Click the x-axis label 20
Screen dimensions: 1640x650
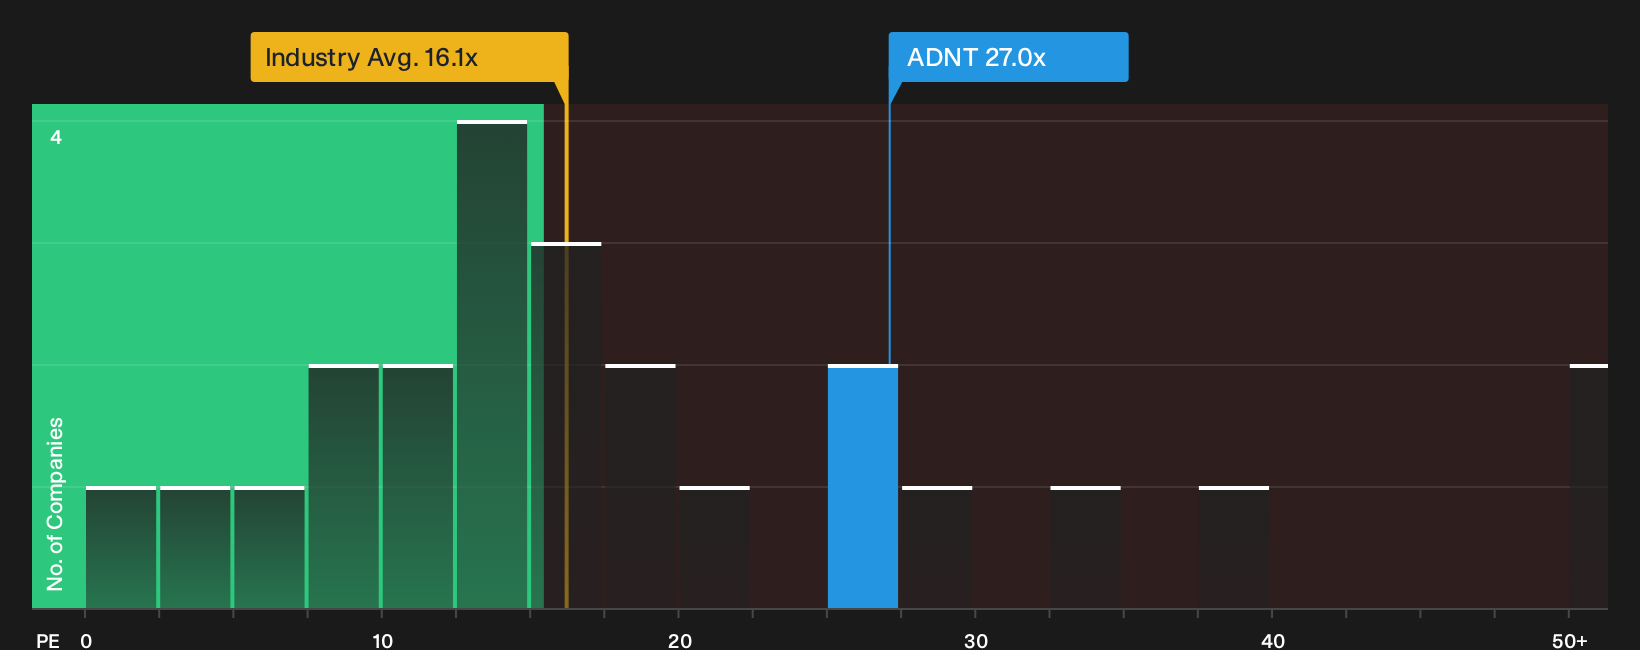679,641
